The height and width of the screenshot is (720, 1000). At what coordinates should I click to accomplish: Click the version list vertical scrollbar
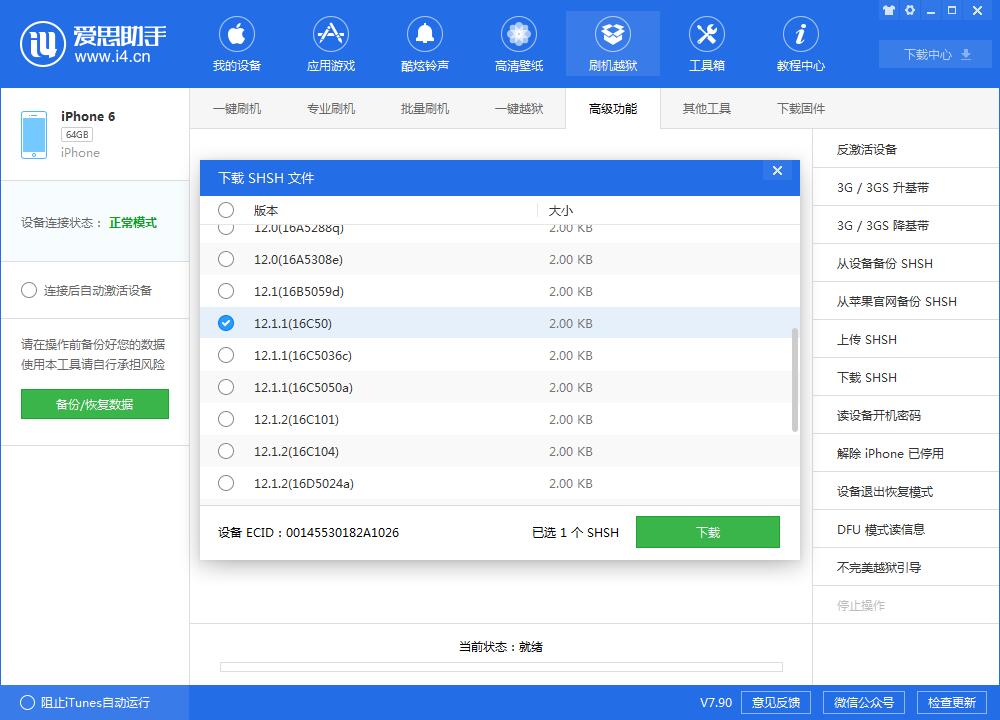pos(795,380)
